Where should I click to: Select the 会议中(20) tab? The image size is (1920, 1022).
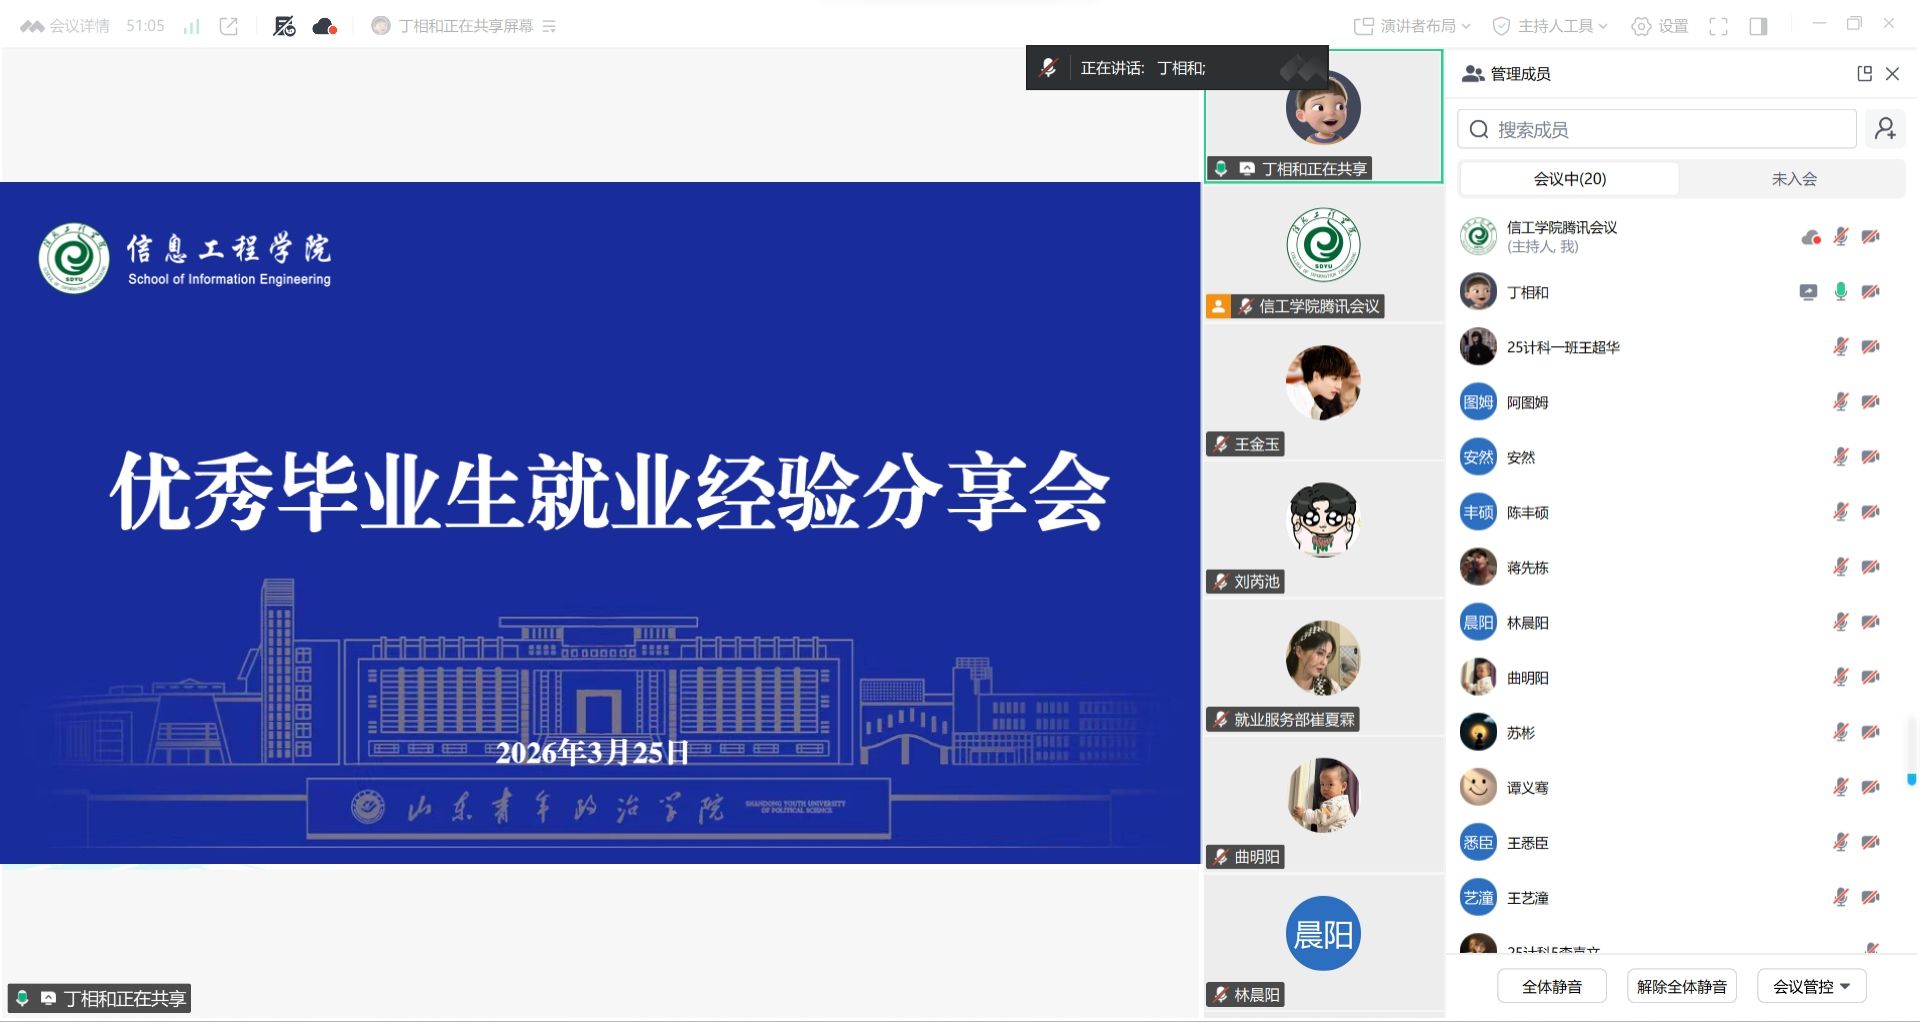[1569, 179]
